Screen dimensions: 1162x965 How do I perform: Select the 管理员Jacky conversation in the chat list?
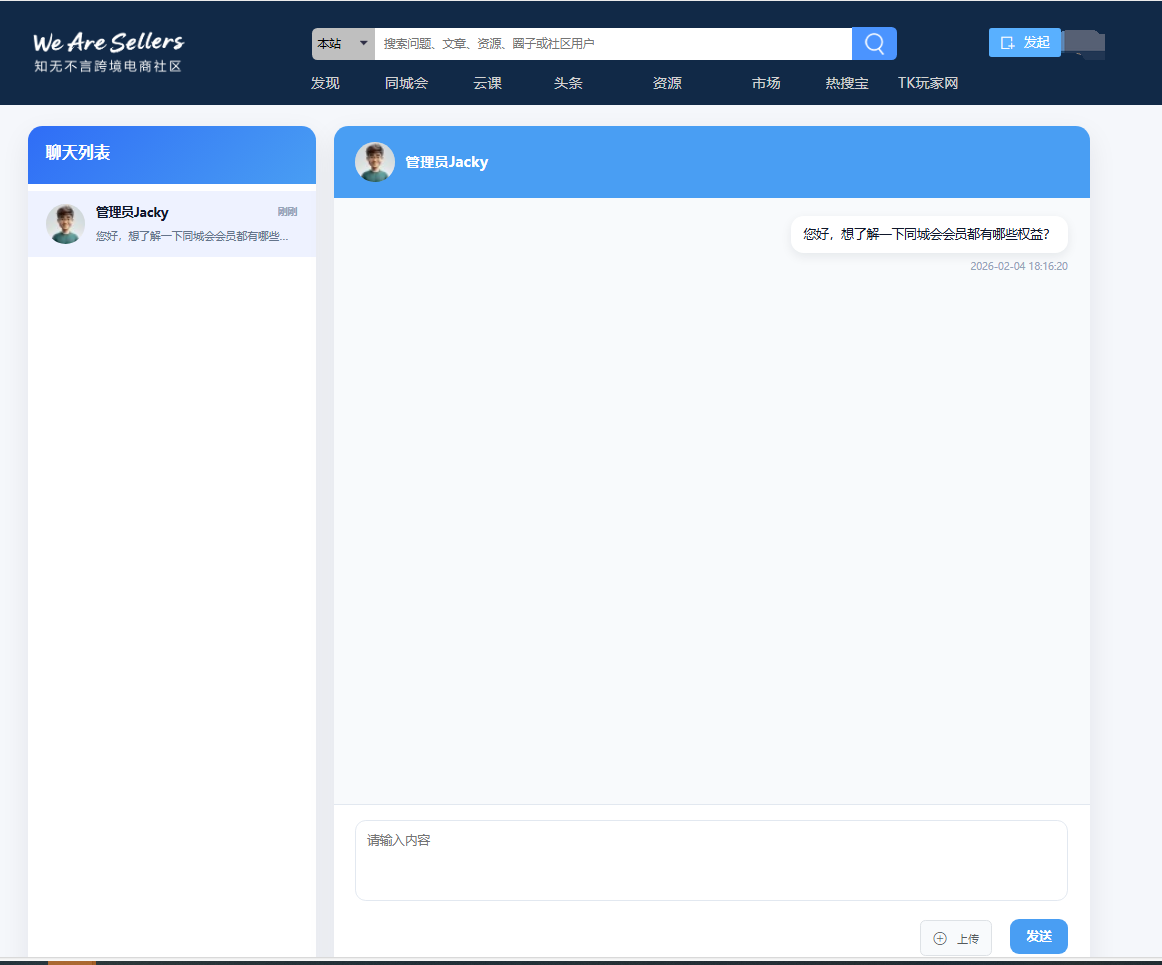(x=190, y=224)
